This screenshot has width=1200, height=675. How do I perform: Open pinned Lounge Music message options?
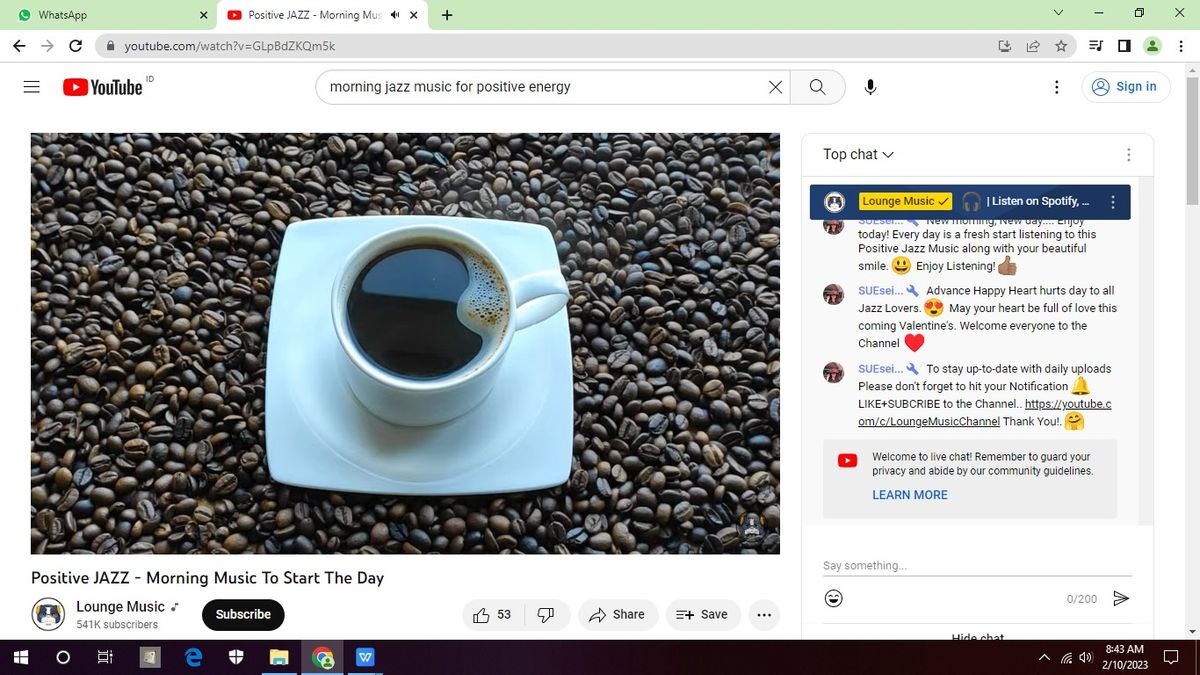click(1113, 202)
